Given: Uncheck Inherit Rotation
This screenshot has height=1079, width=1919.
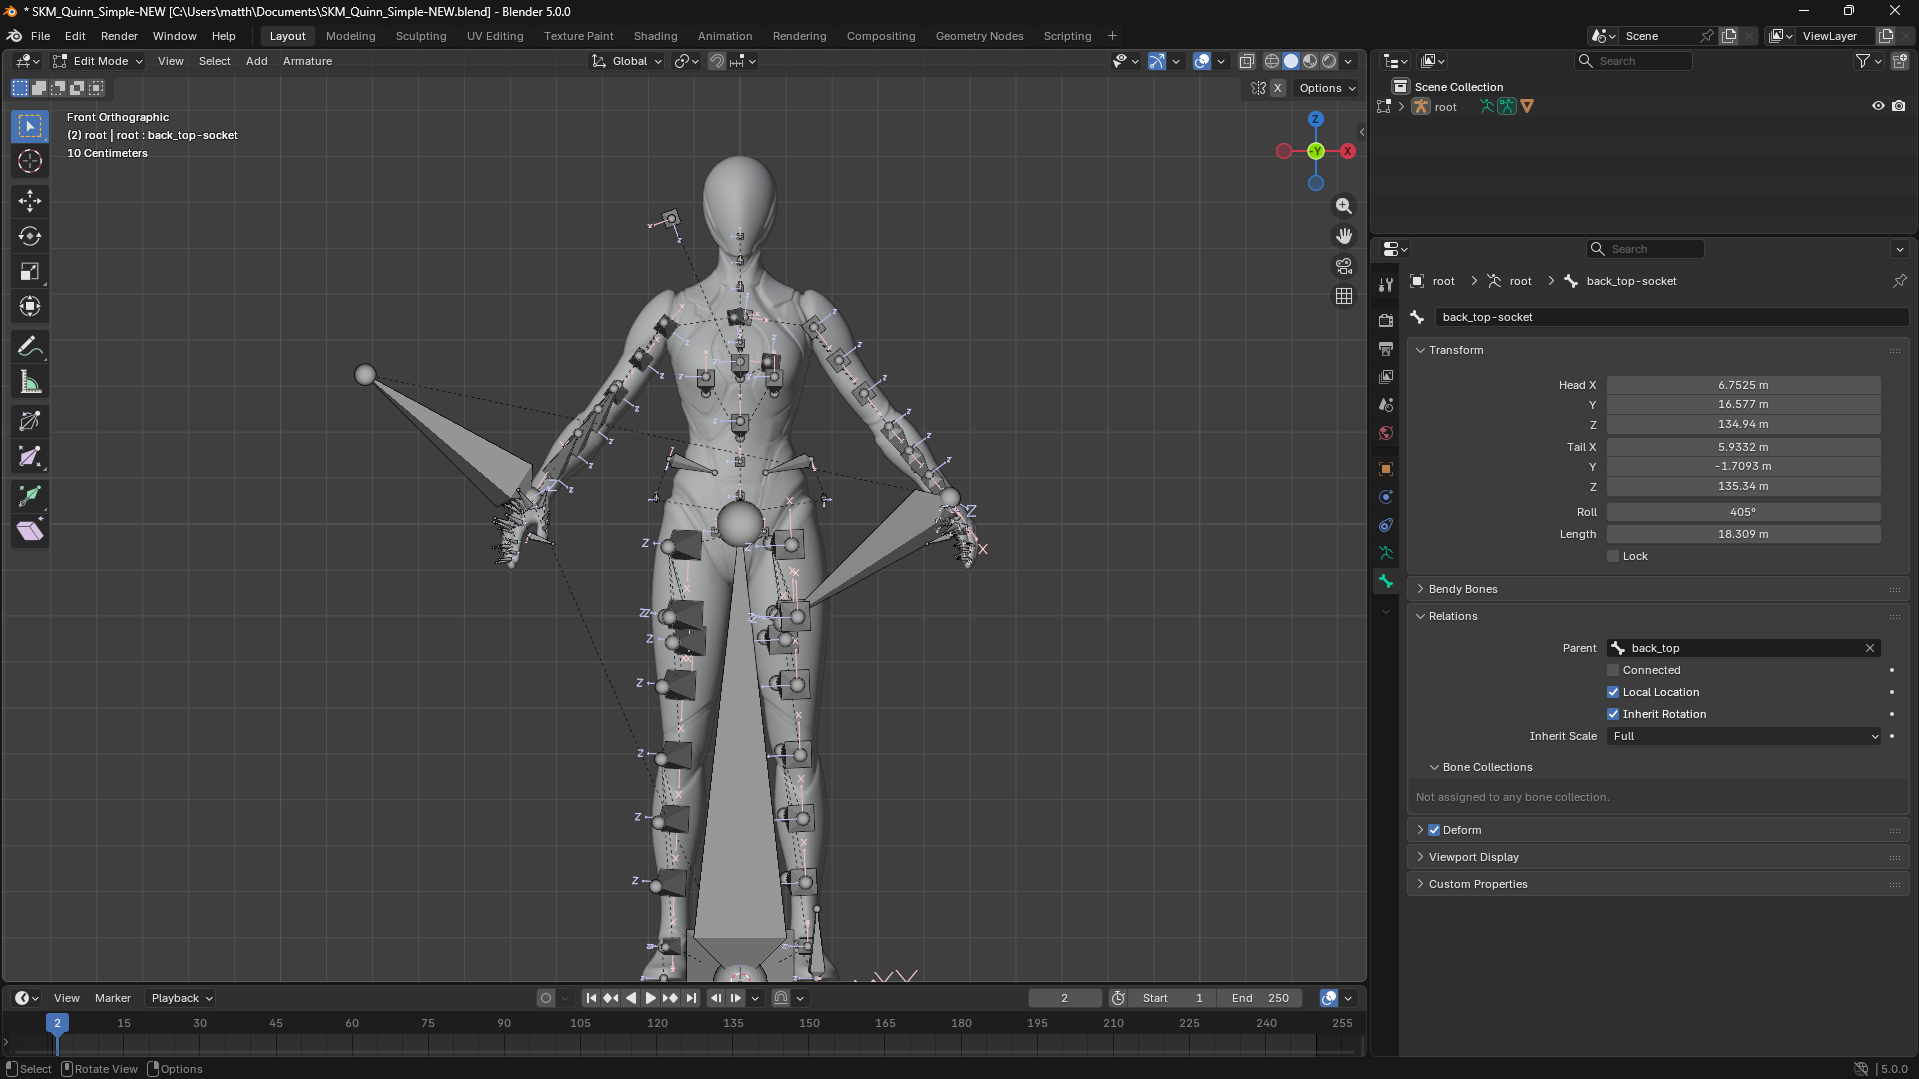Looking at the screenshot, I should pyautogui.click(x=1613, y=714).
